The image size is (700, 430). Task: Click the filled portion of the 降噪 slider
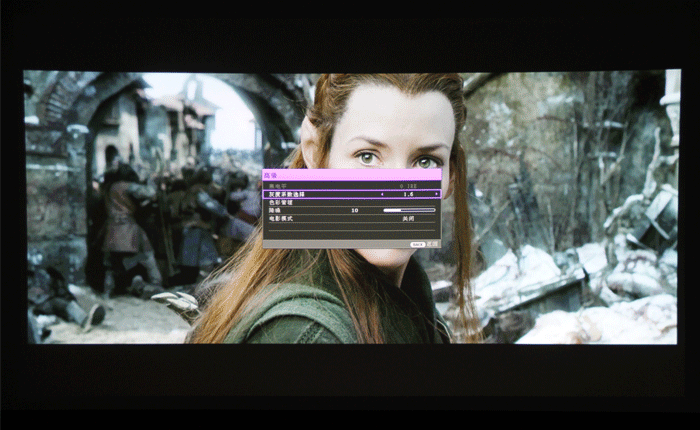click(x=392, y=210)
